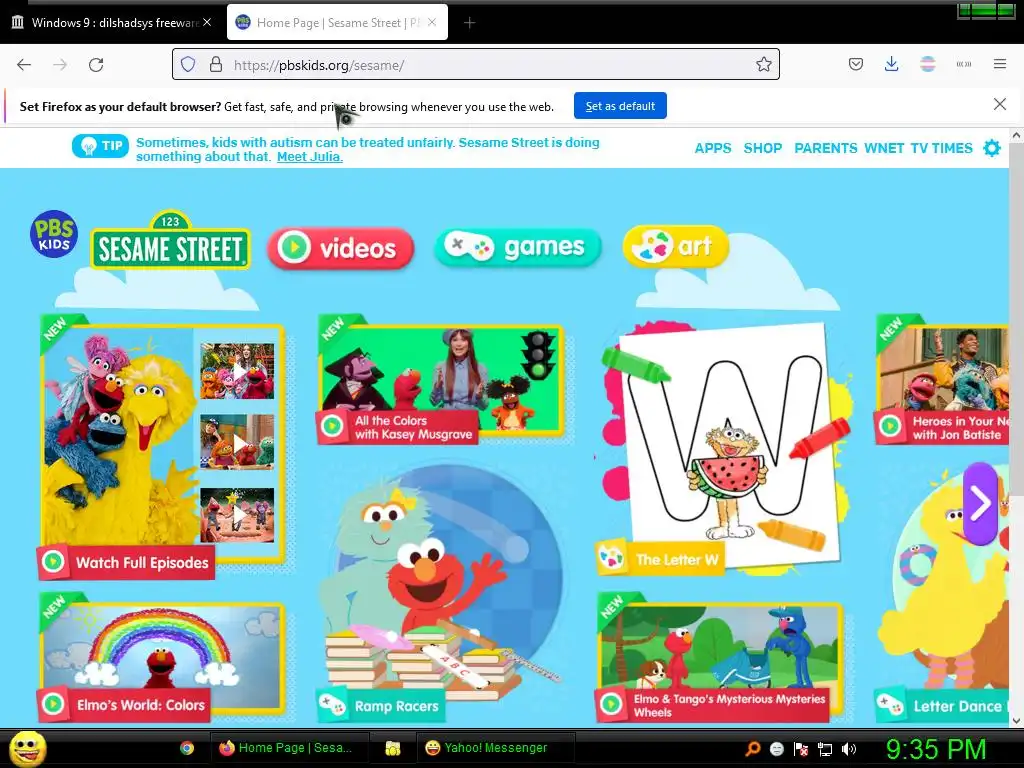Image resolution: width=1024 pixels, height=768 pixels.
Task: Play Heroes in Your Neighborhood with Jon Batiste
Action: 944,380
